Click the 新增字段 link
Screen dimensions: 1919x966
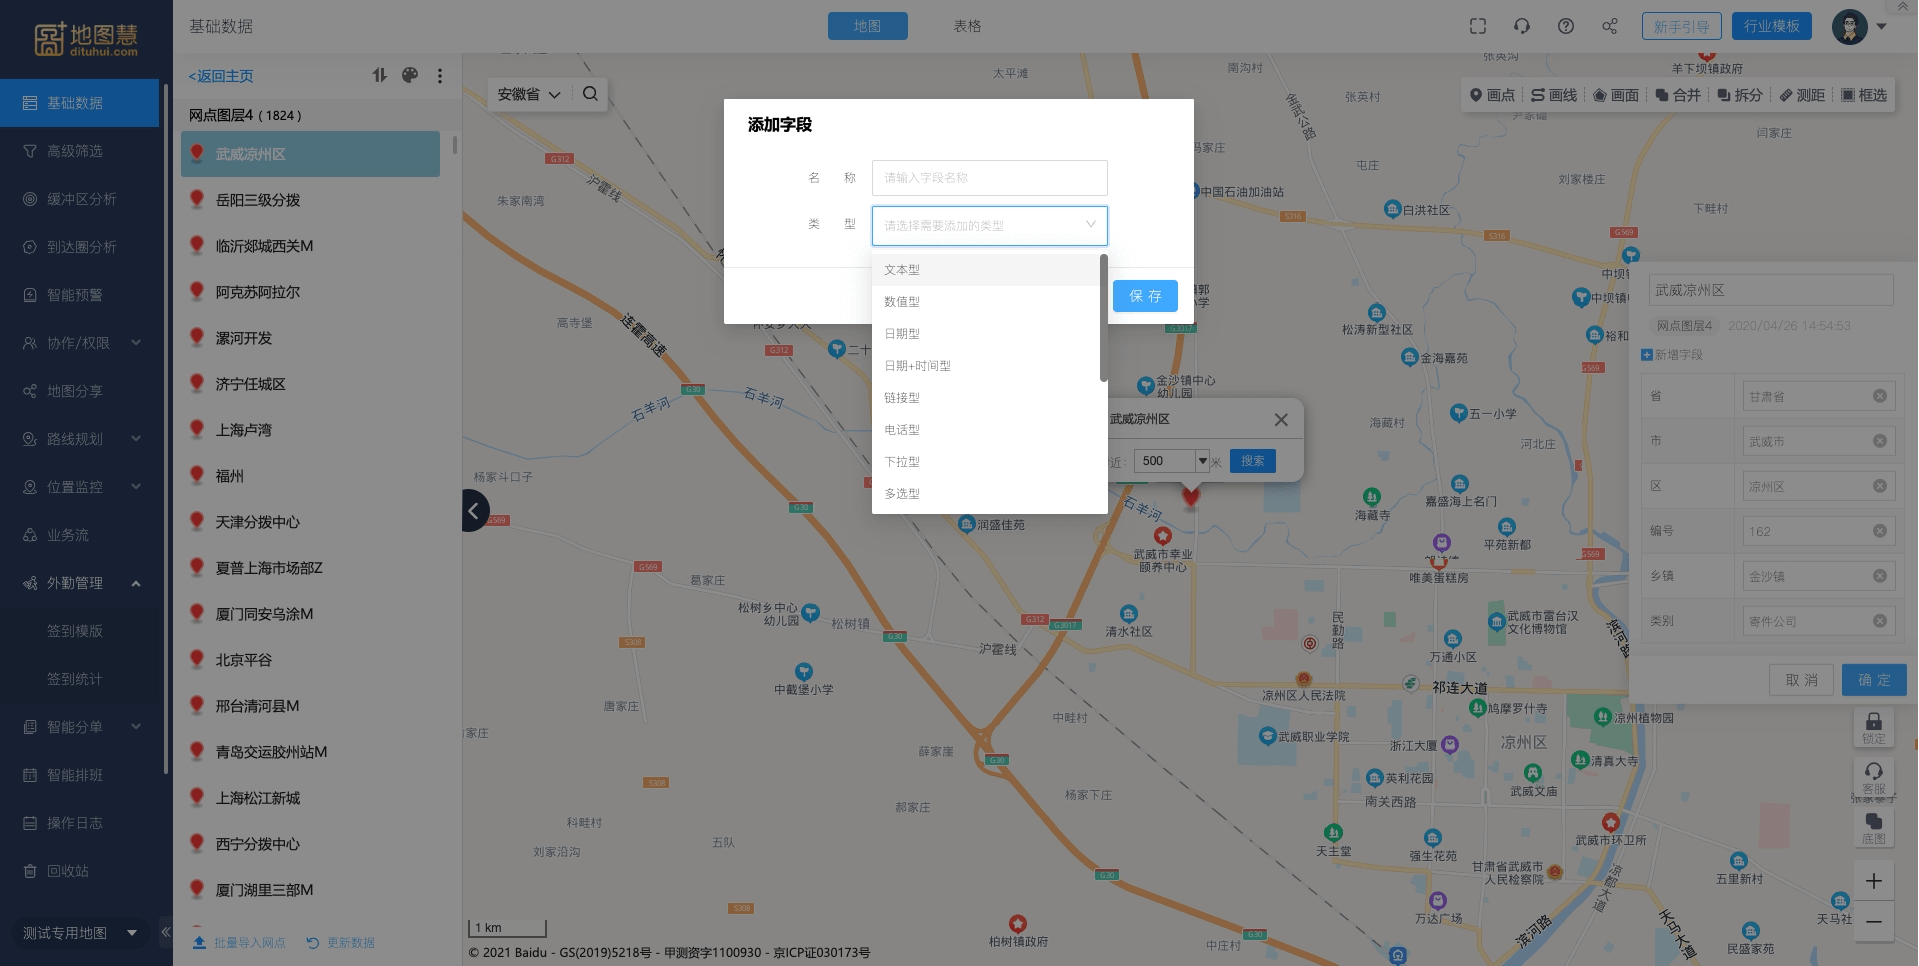(1672, 355)
